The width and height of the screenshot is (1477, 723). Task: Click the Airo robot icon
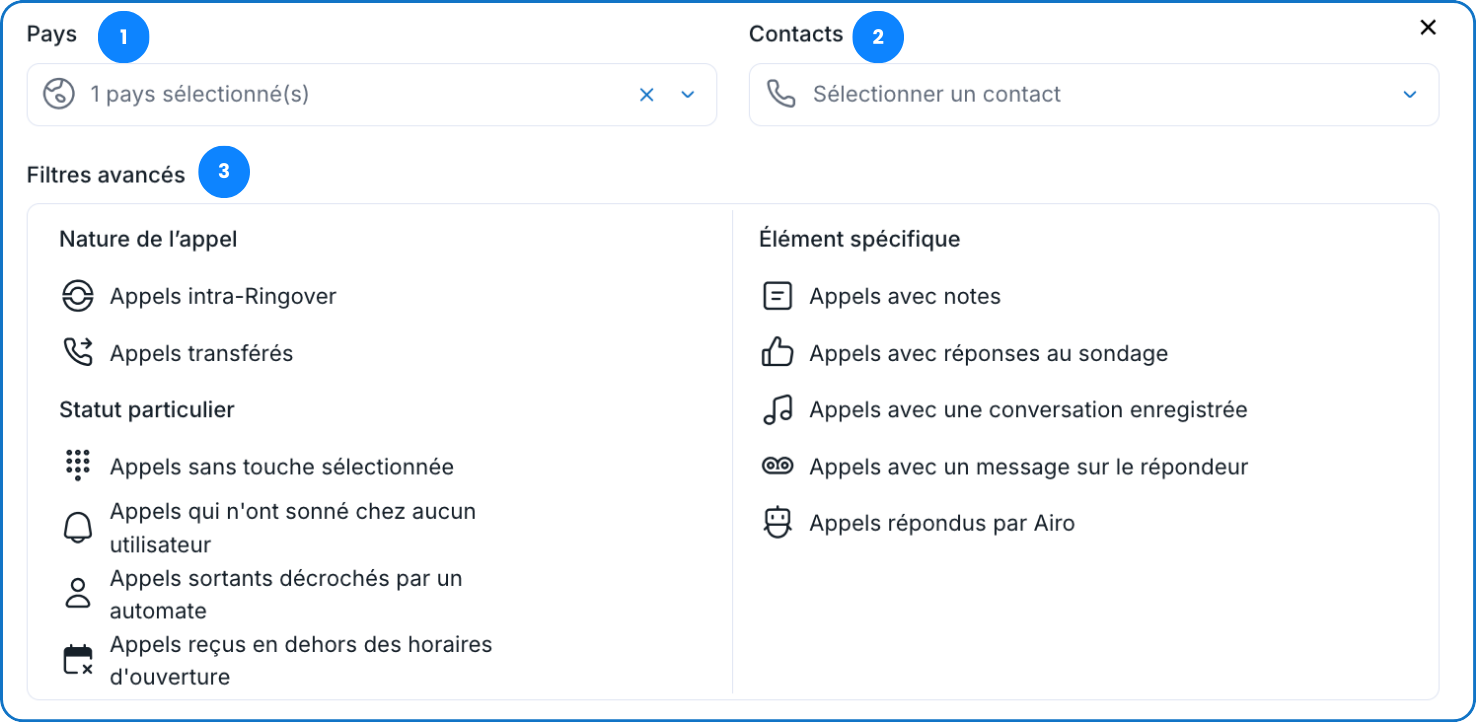(x=777, y=523)
